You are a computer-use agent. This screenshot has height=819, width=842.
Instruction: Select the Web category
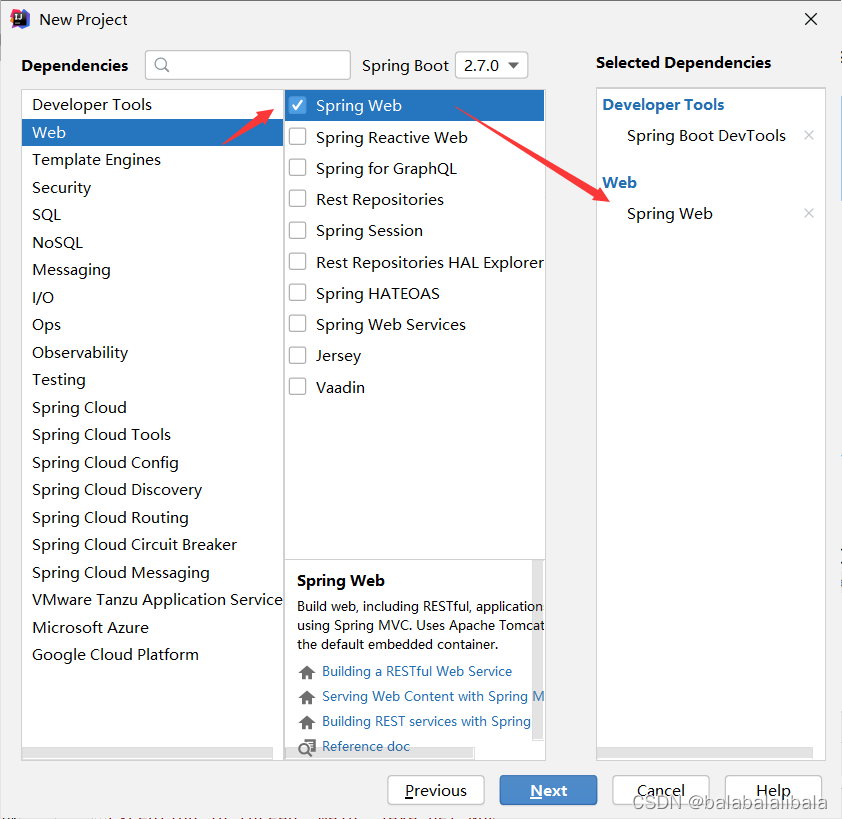tap(153, 132)
